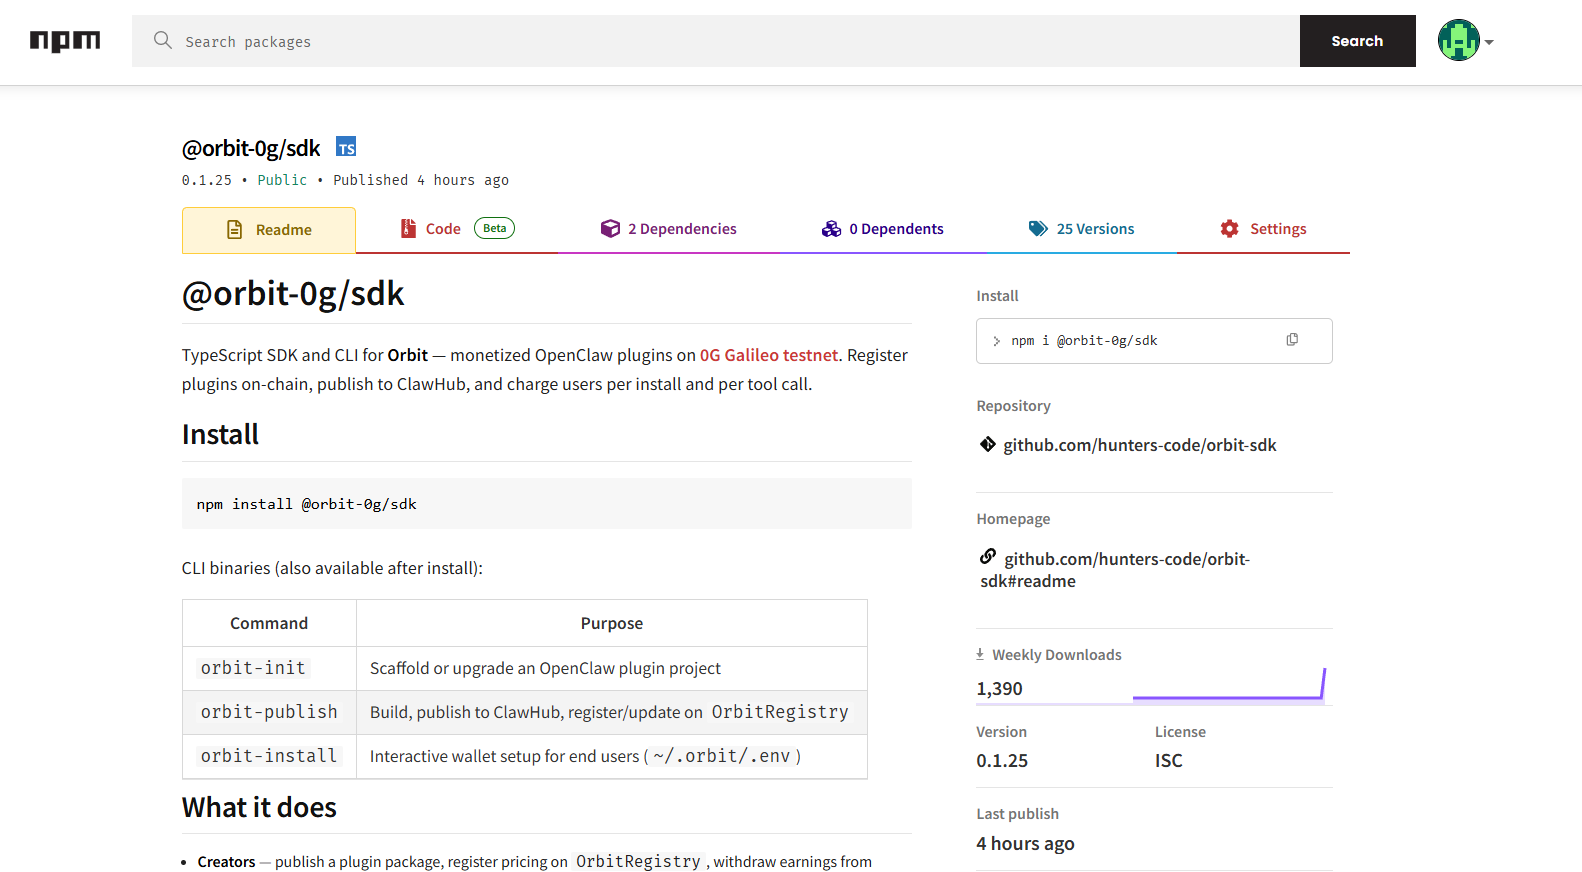The image size is (1582, 872).
Task: Click the ISC license value
Action: pyautogui.click(x=1168, y=761)
